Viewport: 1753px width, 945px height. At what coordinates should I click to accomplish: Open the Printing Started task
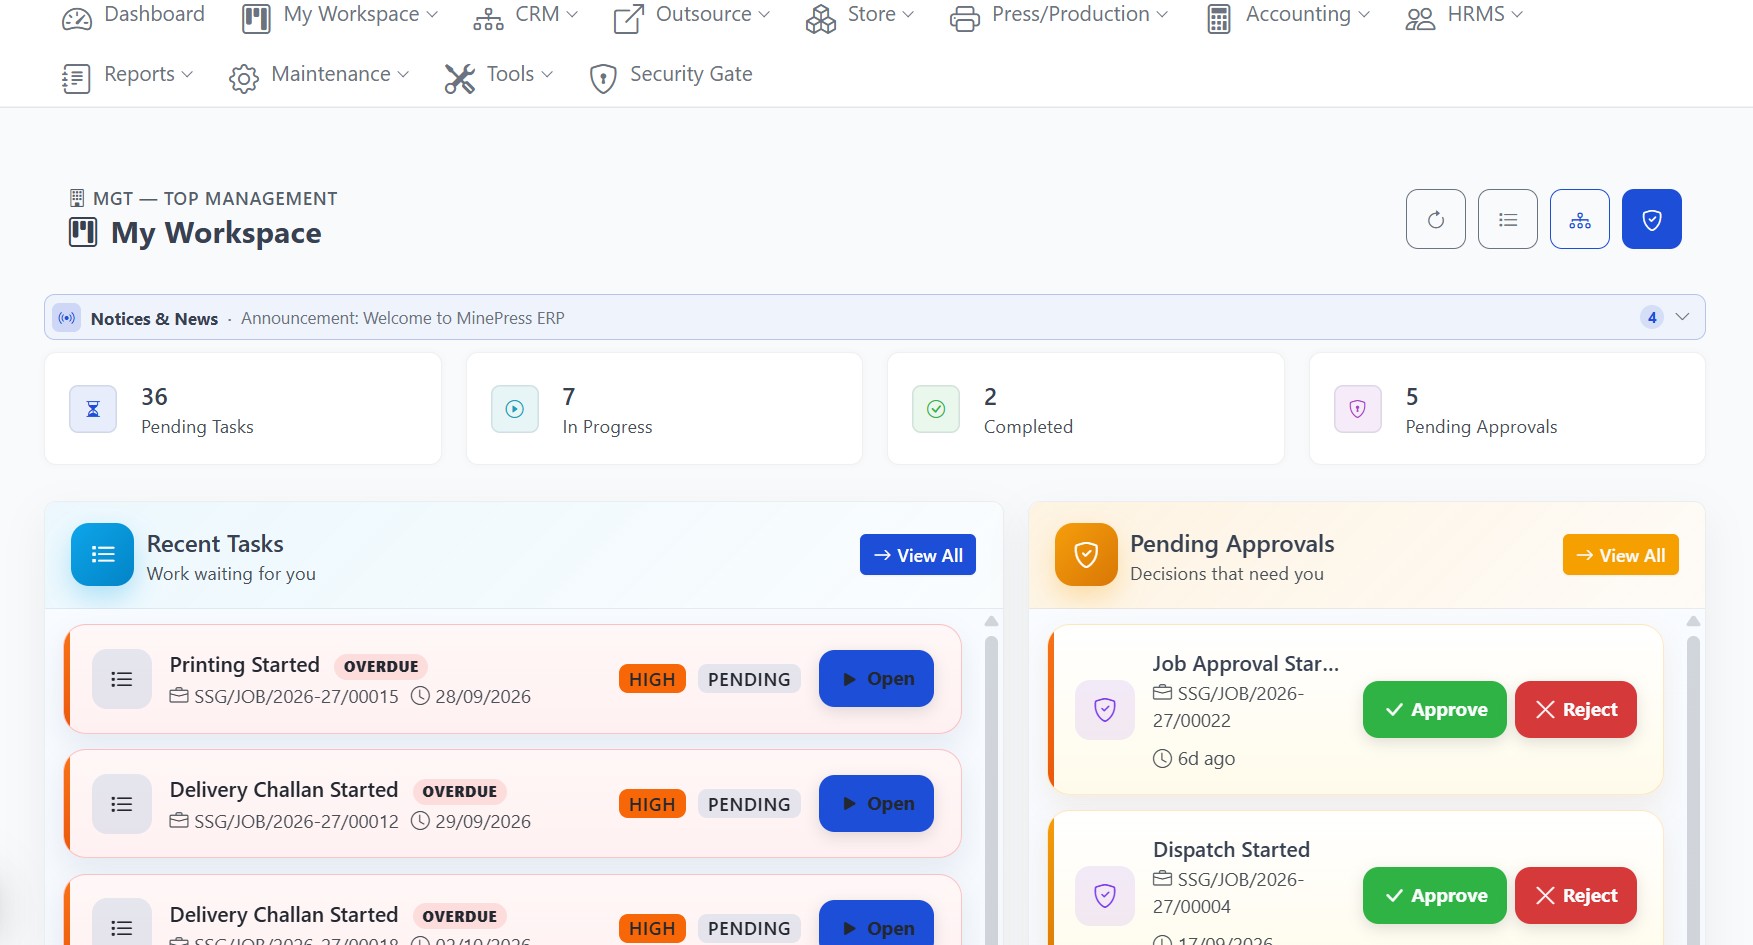tap(876, 679)
